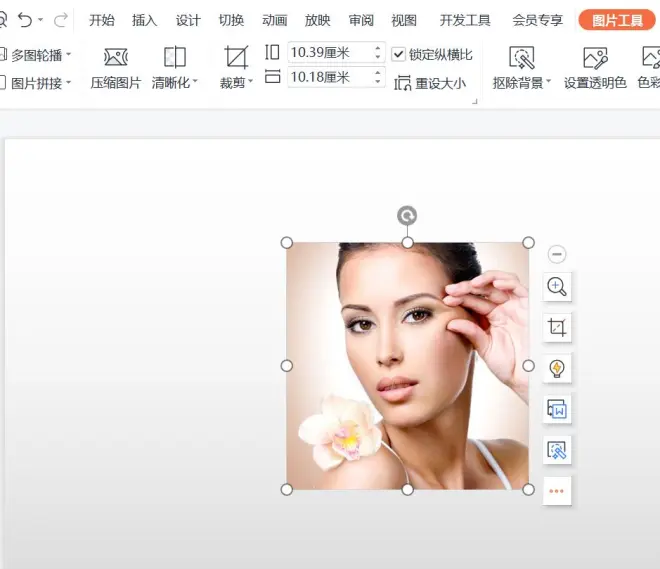Decrease width with the stepper down arrow
660x569 pixels.
pos(378,81)
